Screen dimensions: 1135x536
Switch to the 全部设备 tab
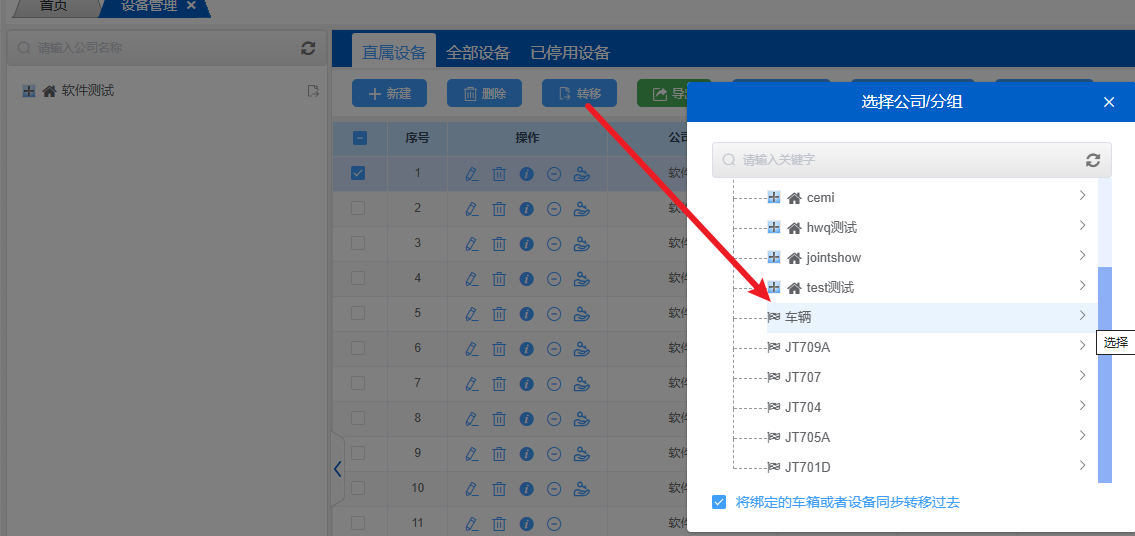tap(478, 53)
